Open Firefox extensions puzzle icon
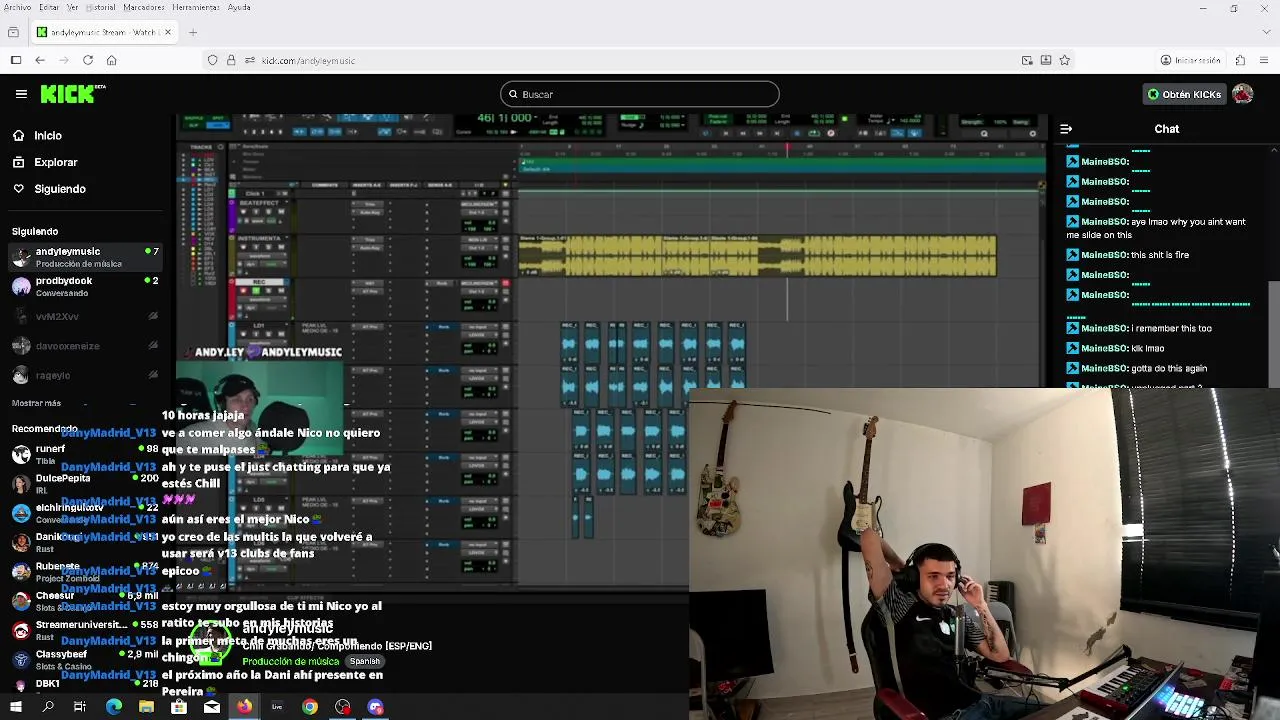This screenshot has height=720, width=1280. [x=1240, y=60]
